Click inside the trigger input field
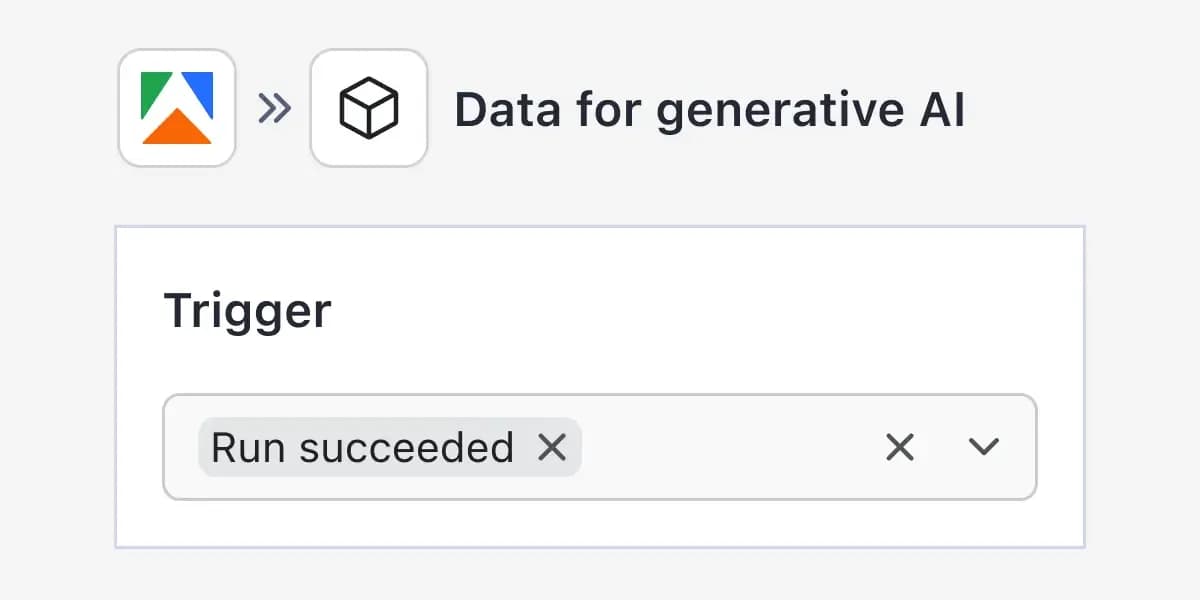The height and width of the screenshot is (600, 1200). coord(720,448)
